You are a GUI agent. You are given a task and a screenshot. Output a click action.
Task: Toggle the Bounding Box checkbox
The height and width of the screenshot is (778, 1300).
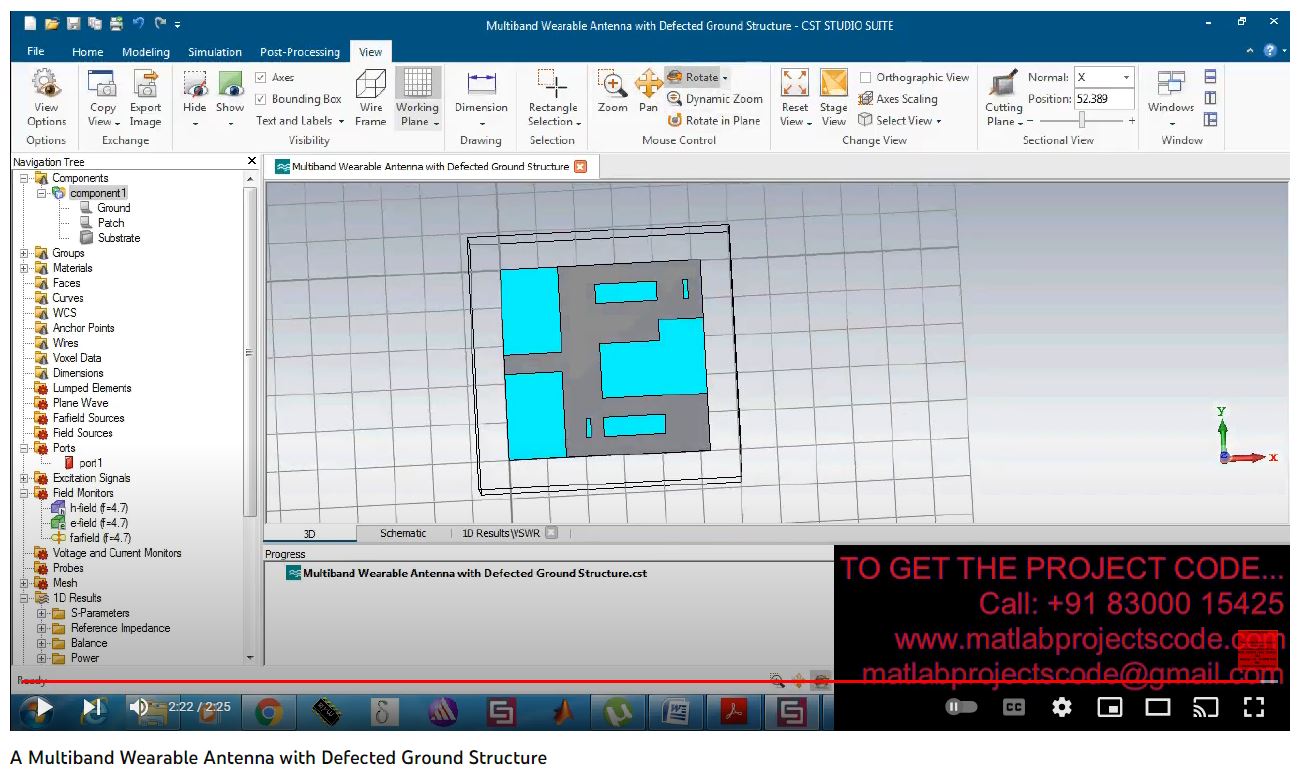coord(261,99)
